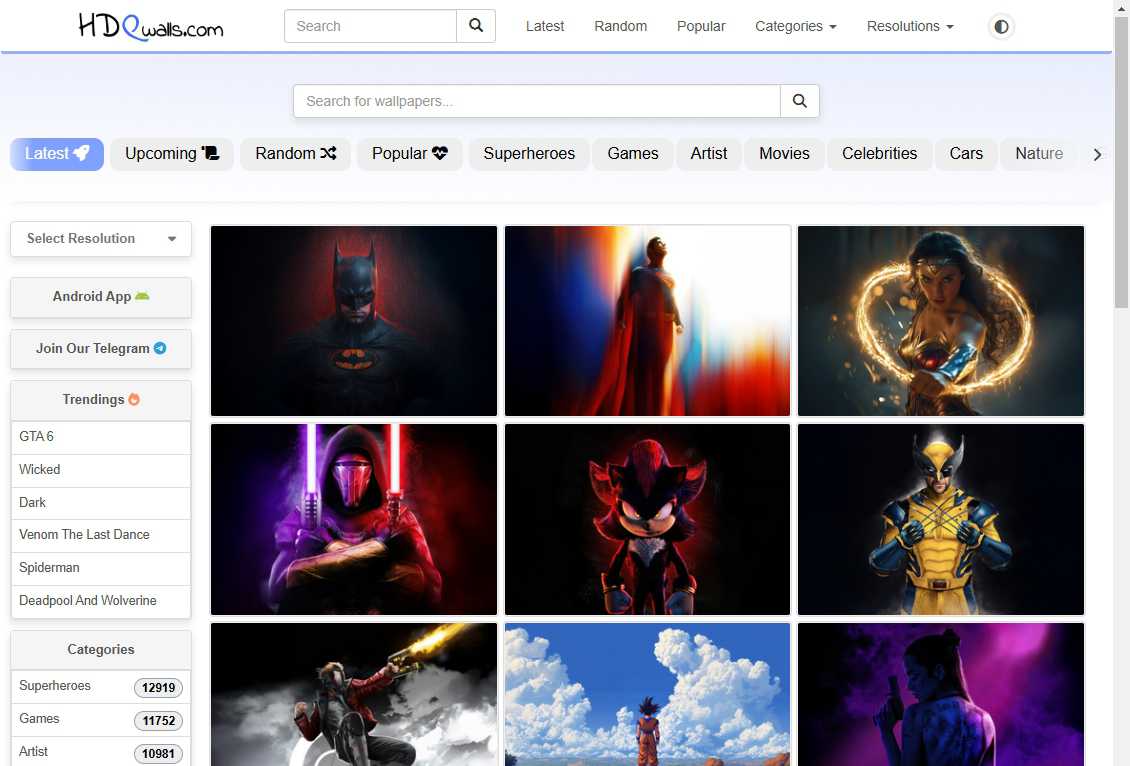The height and width of the screenshot is (766, 1130).
Task: Open the Popular link in top navbar
Action: tap(700, 26)
